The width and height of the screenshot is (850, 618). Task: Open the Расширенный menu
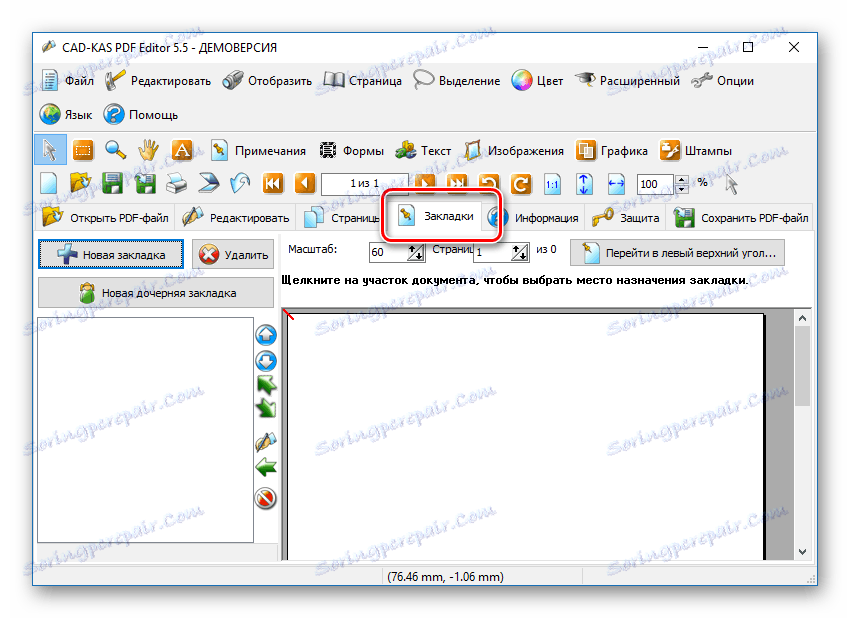point(627,81)
